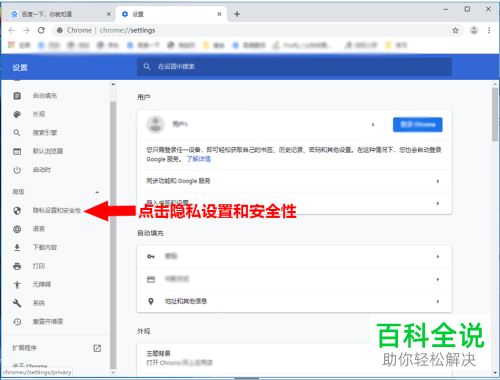The width and height of the screenshot is (500, 380).
Task: Click the 了解详情 learn more link
Action: click(198, 159)
